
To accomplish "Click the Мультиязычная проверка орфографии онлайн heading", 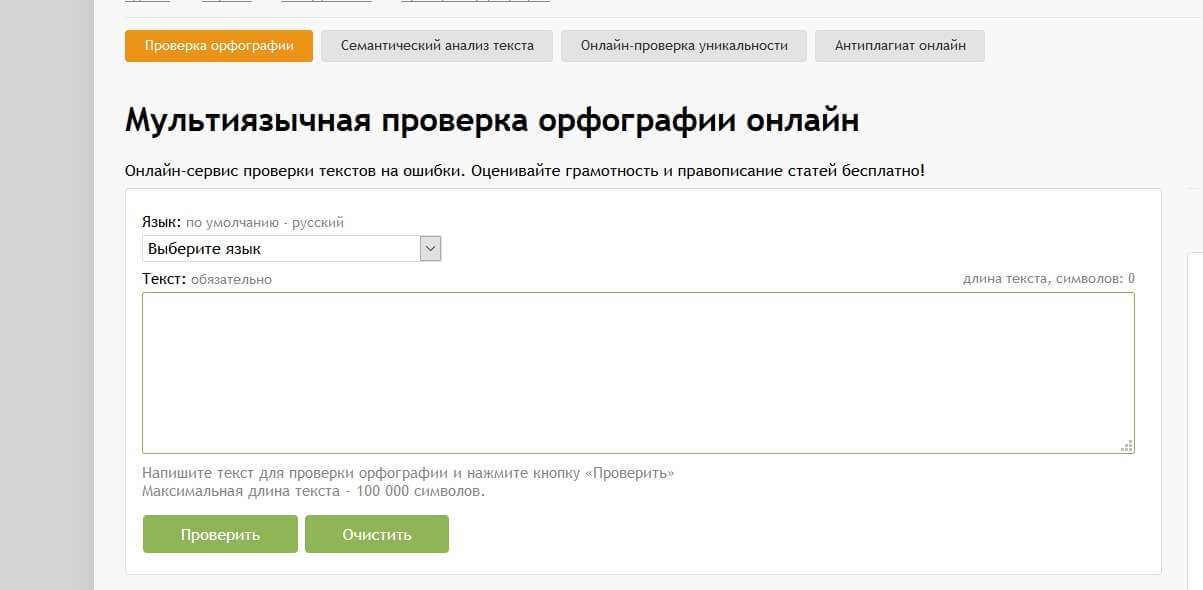I will click(x=491, y=120).
